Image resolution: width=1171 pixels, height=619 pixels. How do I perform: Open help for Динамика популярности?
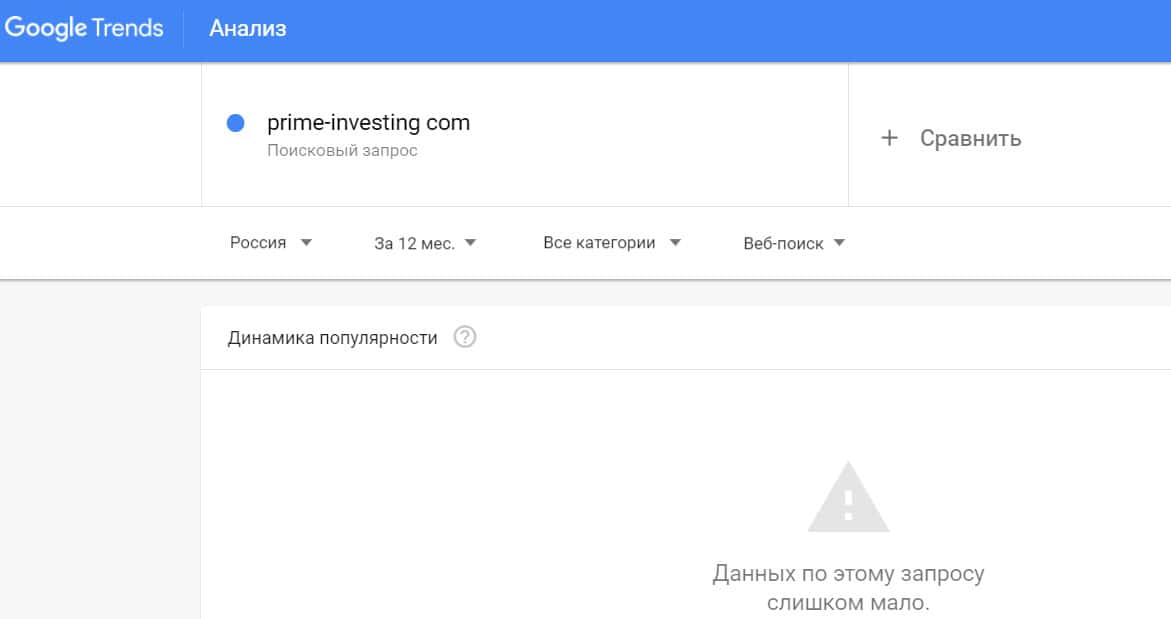coord(464,337)
